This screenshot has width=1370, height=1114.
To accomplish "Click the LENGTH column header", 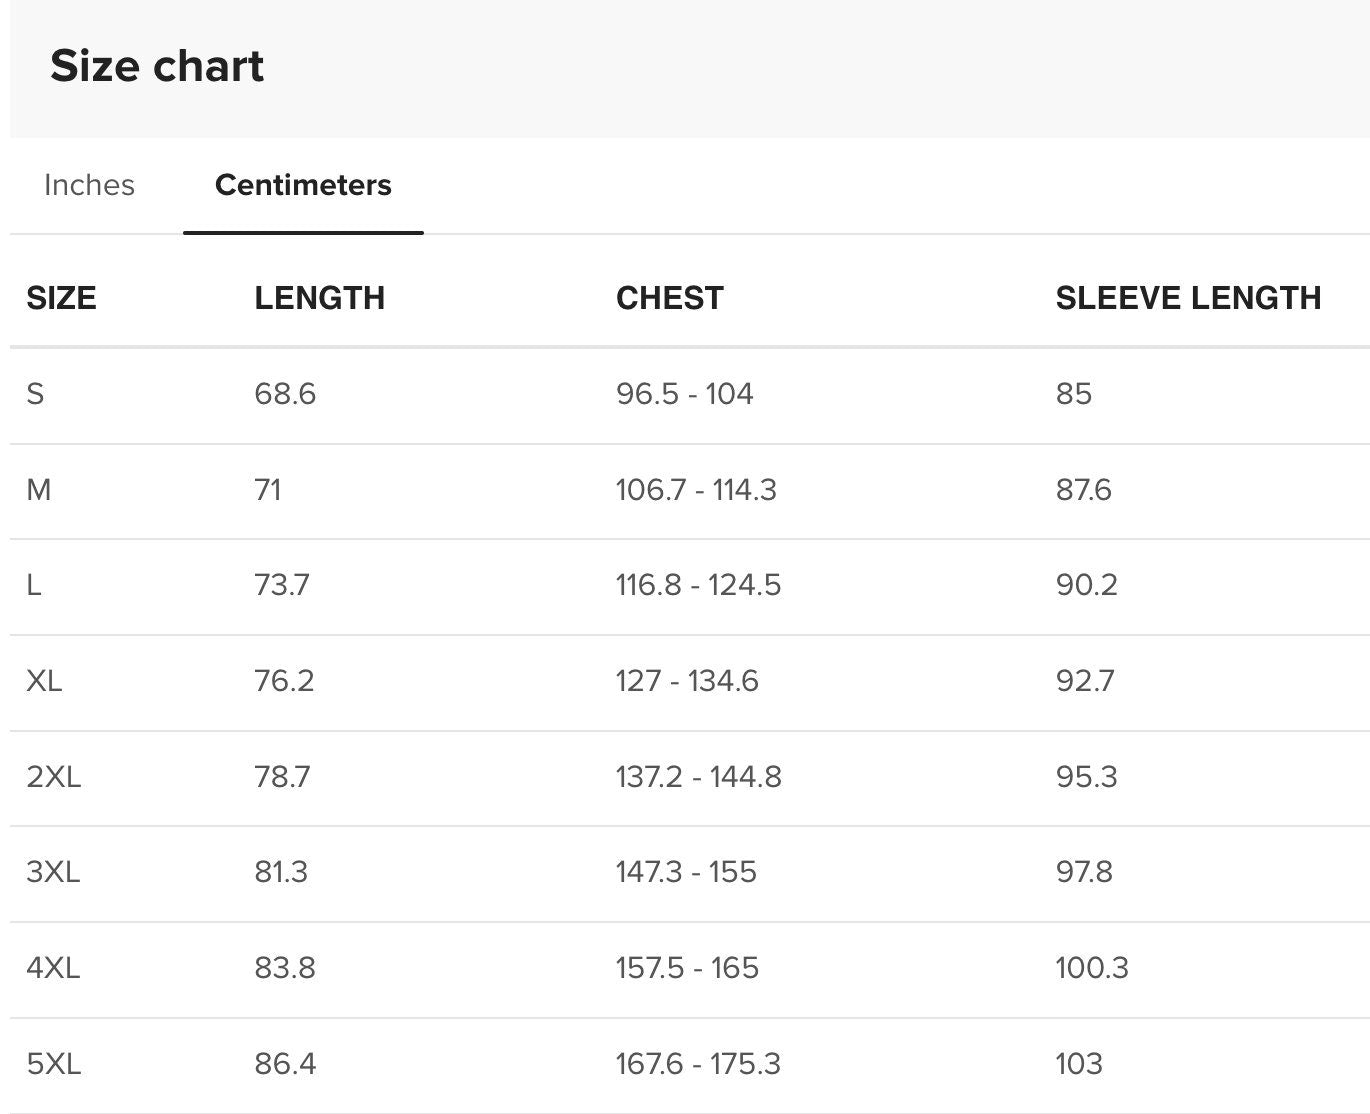I will click(x=319, y=298).
